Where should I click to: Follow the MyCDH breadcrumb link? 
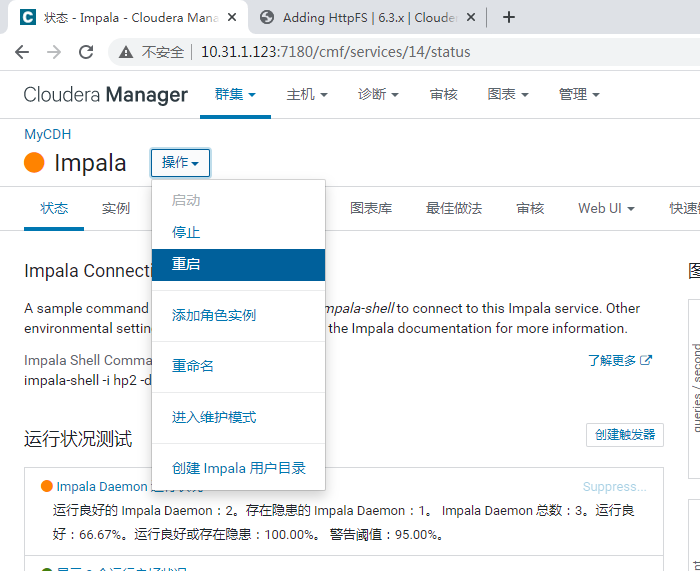tap(47, 134)
